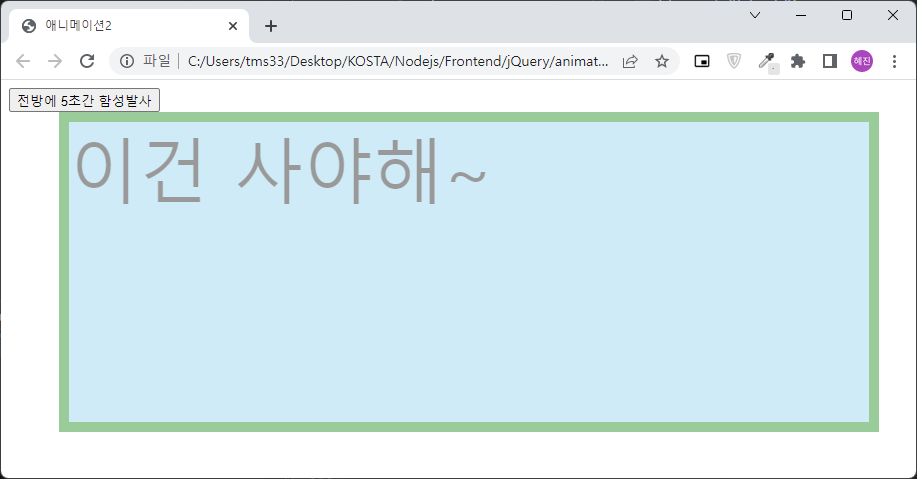
Task: Click the 이건 사야해~ text
Action: (280, 170)
